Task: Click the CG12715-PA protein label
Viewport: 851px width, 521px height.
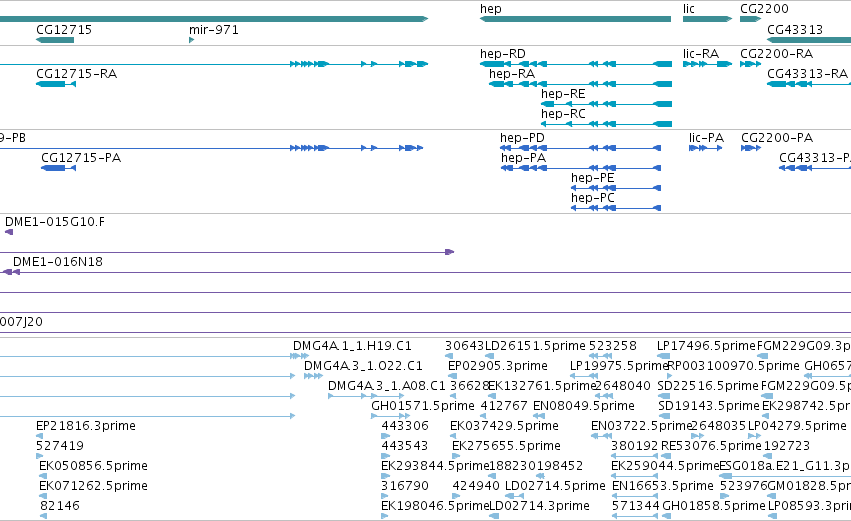Action: point(81,158)
